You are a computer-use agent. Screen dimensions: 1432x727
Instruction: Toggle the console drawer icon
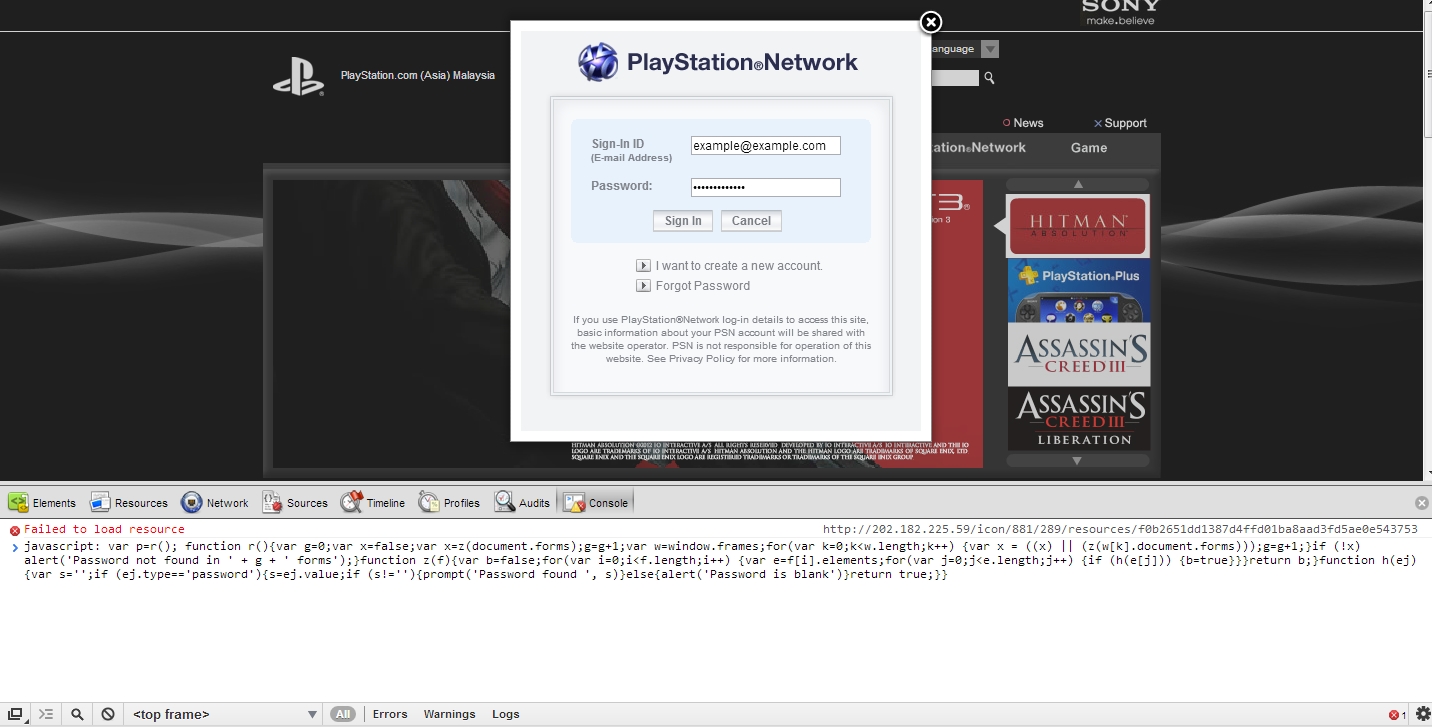(x=46, y=714)
